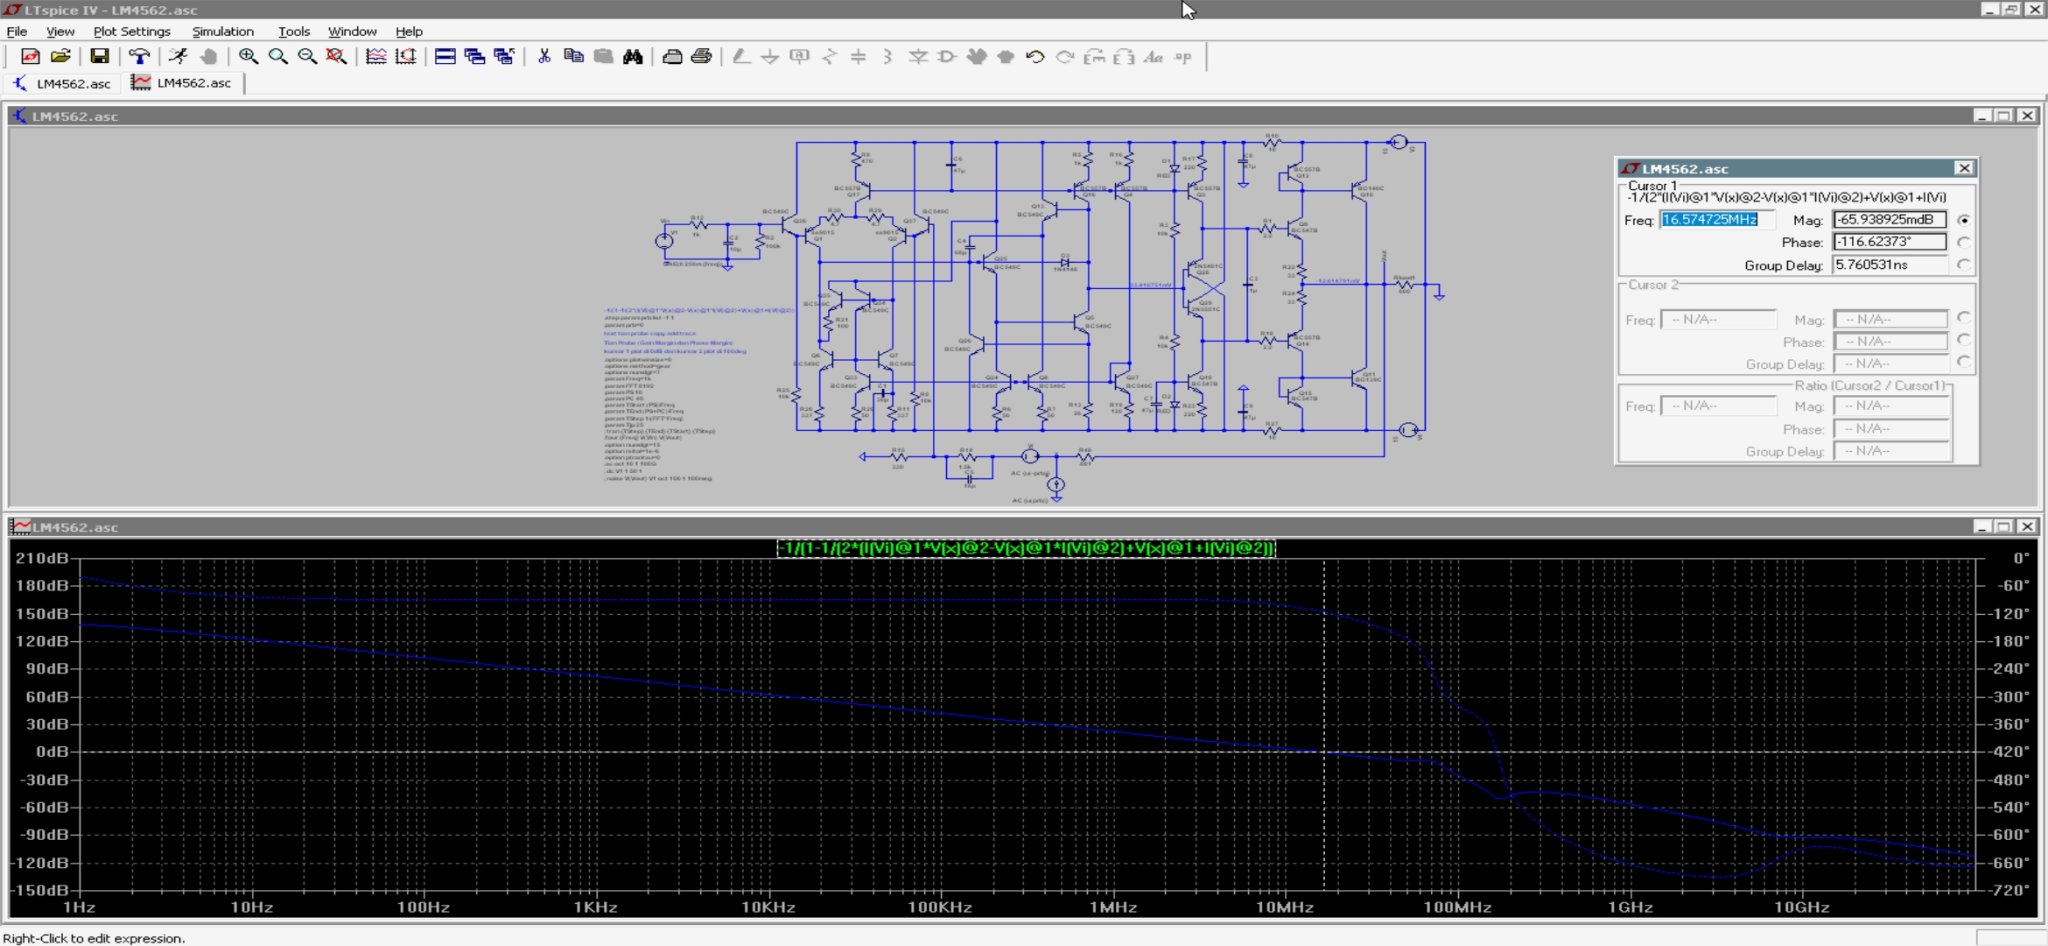Select the Cursor 2 Group Delay radio button

coord(1964,362)
